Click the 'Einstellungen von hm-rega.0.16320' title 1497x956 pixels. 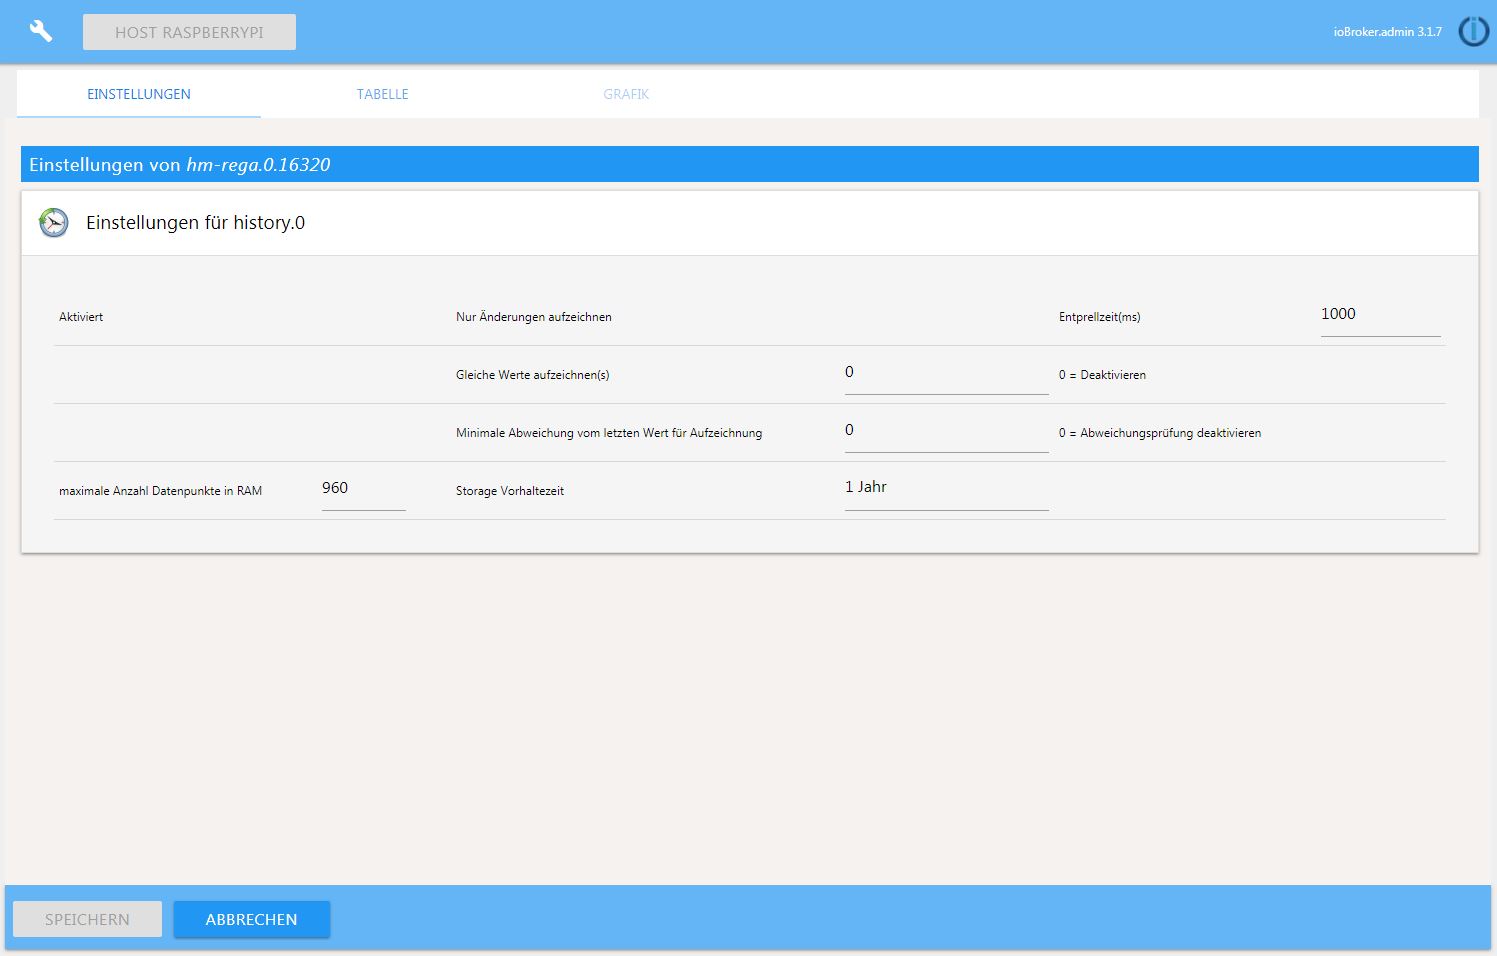pos(180,165)
